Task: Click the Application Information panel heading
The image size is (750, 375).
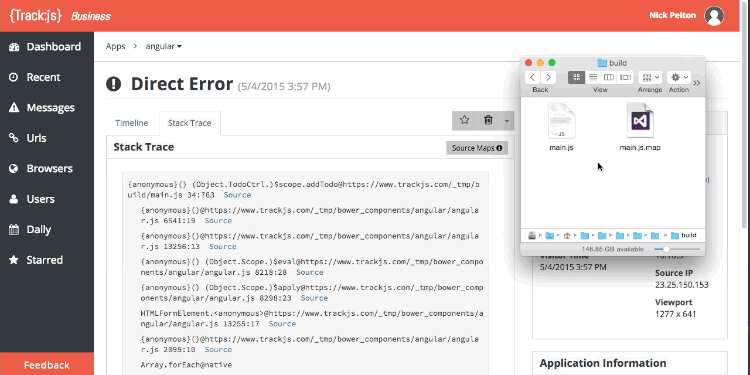Action: (x=603, y=363)
